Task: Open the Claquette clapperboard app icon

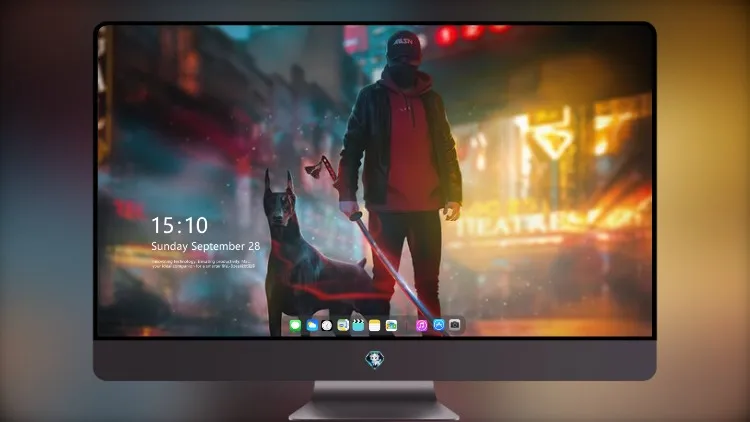Action: click(x=358, y=326)
